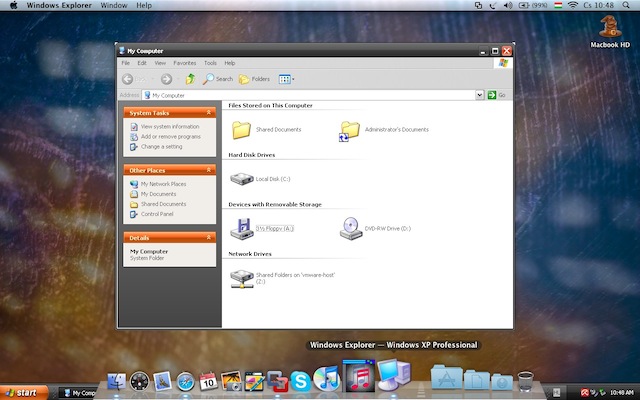This screenshot has width=640, height=400.
Task: Click Add or remove programs
Action: pyautogui.click(x=171, y=136)
